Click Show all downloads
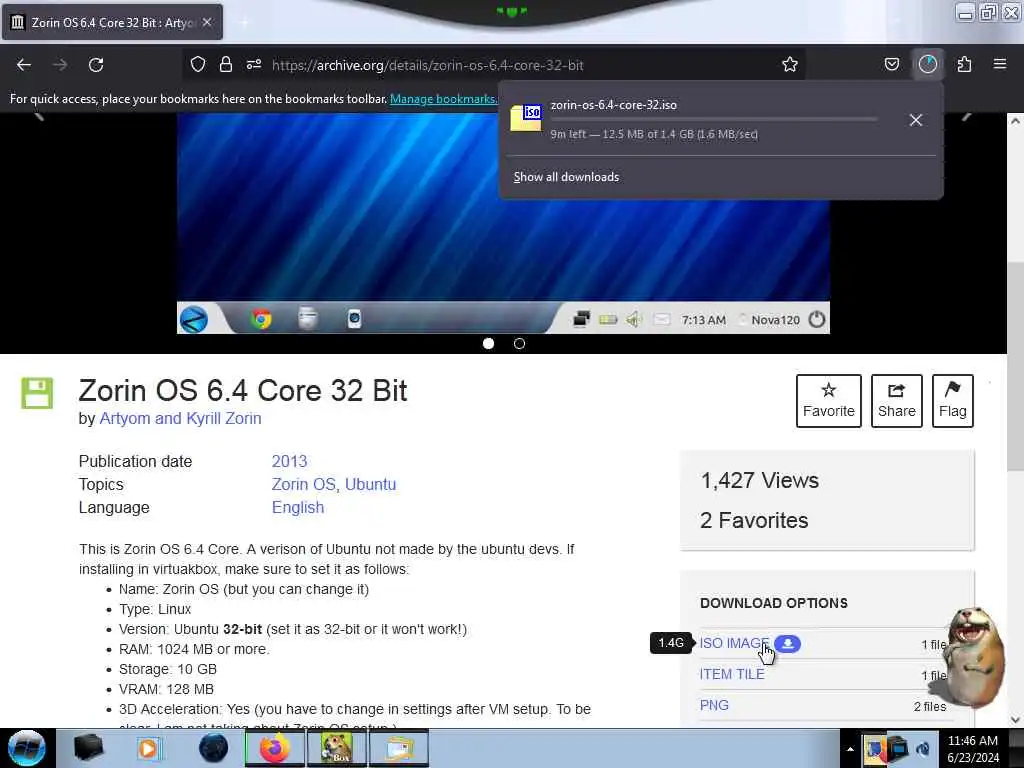Image resolution: width=1024 pixels, height=768 pixels. [566, 177]
